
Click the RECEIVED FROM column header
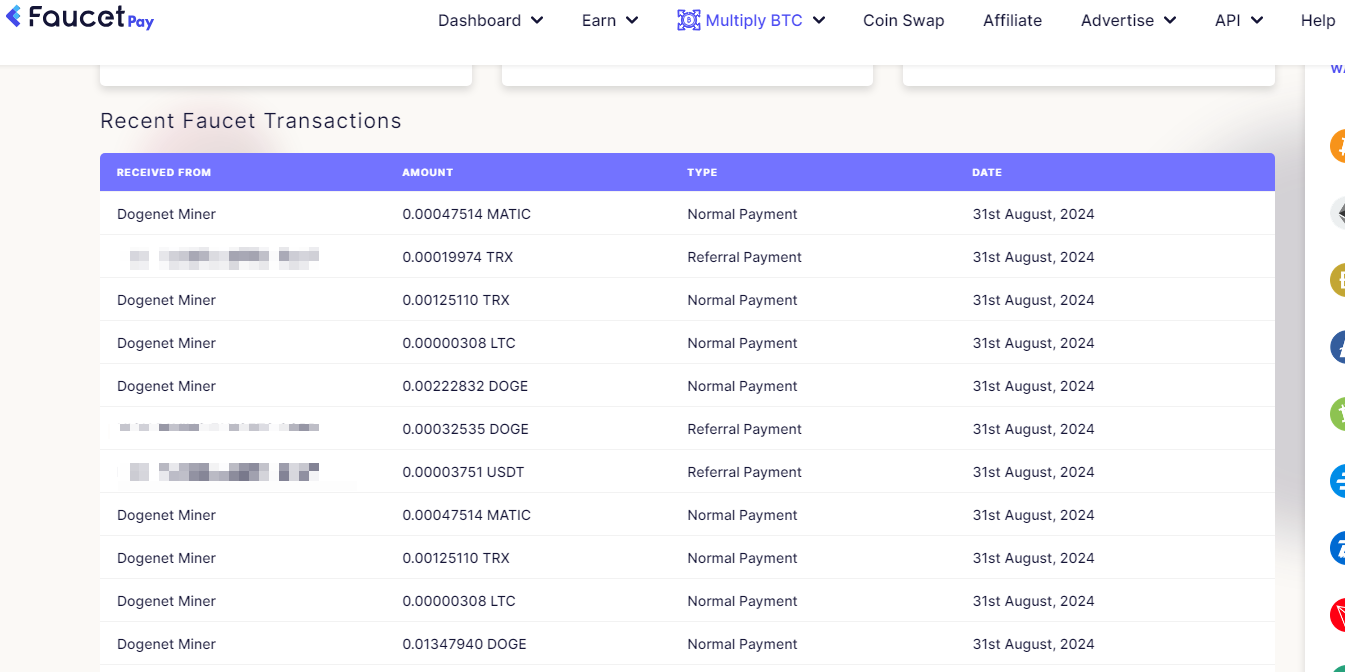tap(164, 172)
